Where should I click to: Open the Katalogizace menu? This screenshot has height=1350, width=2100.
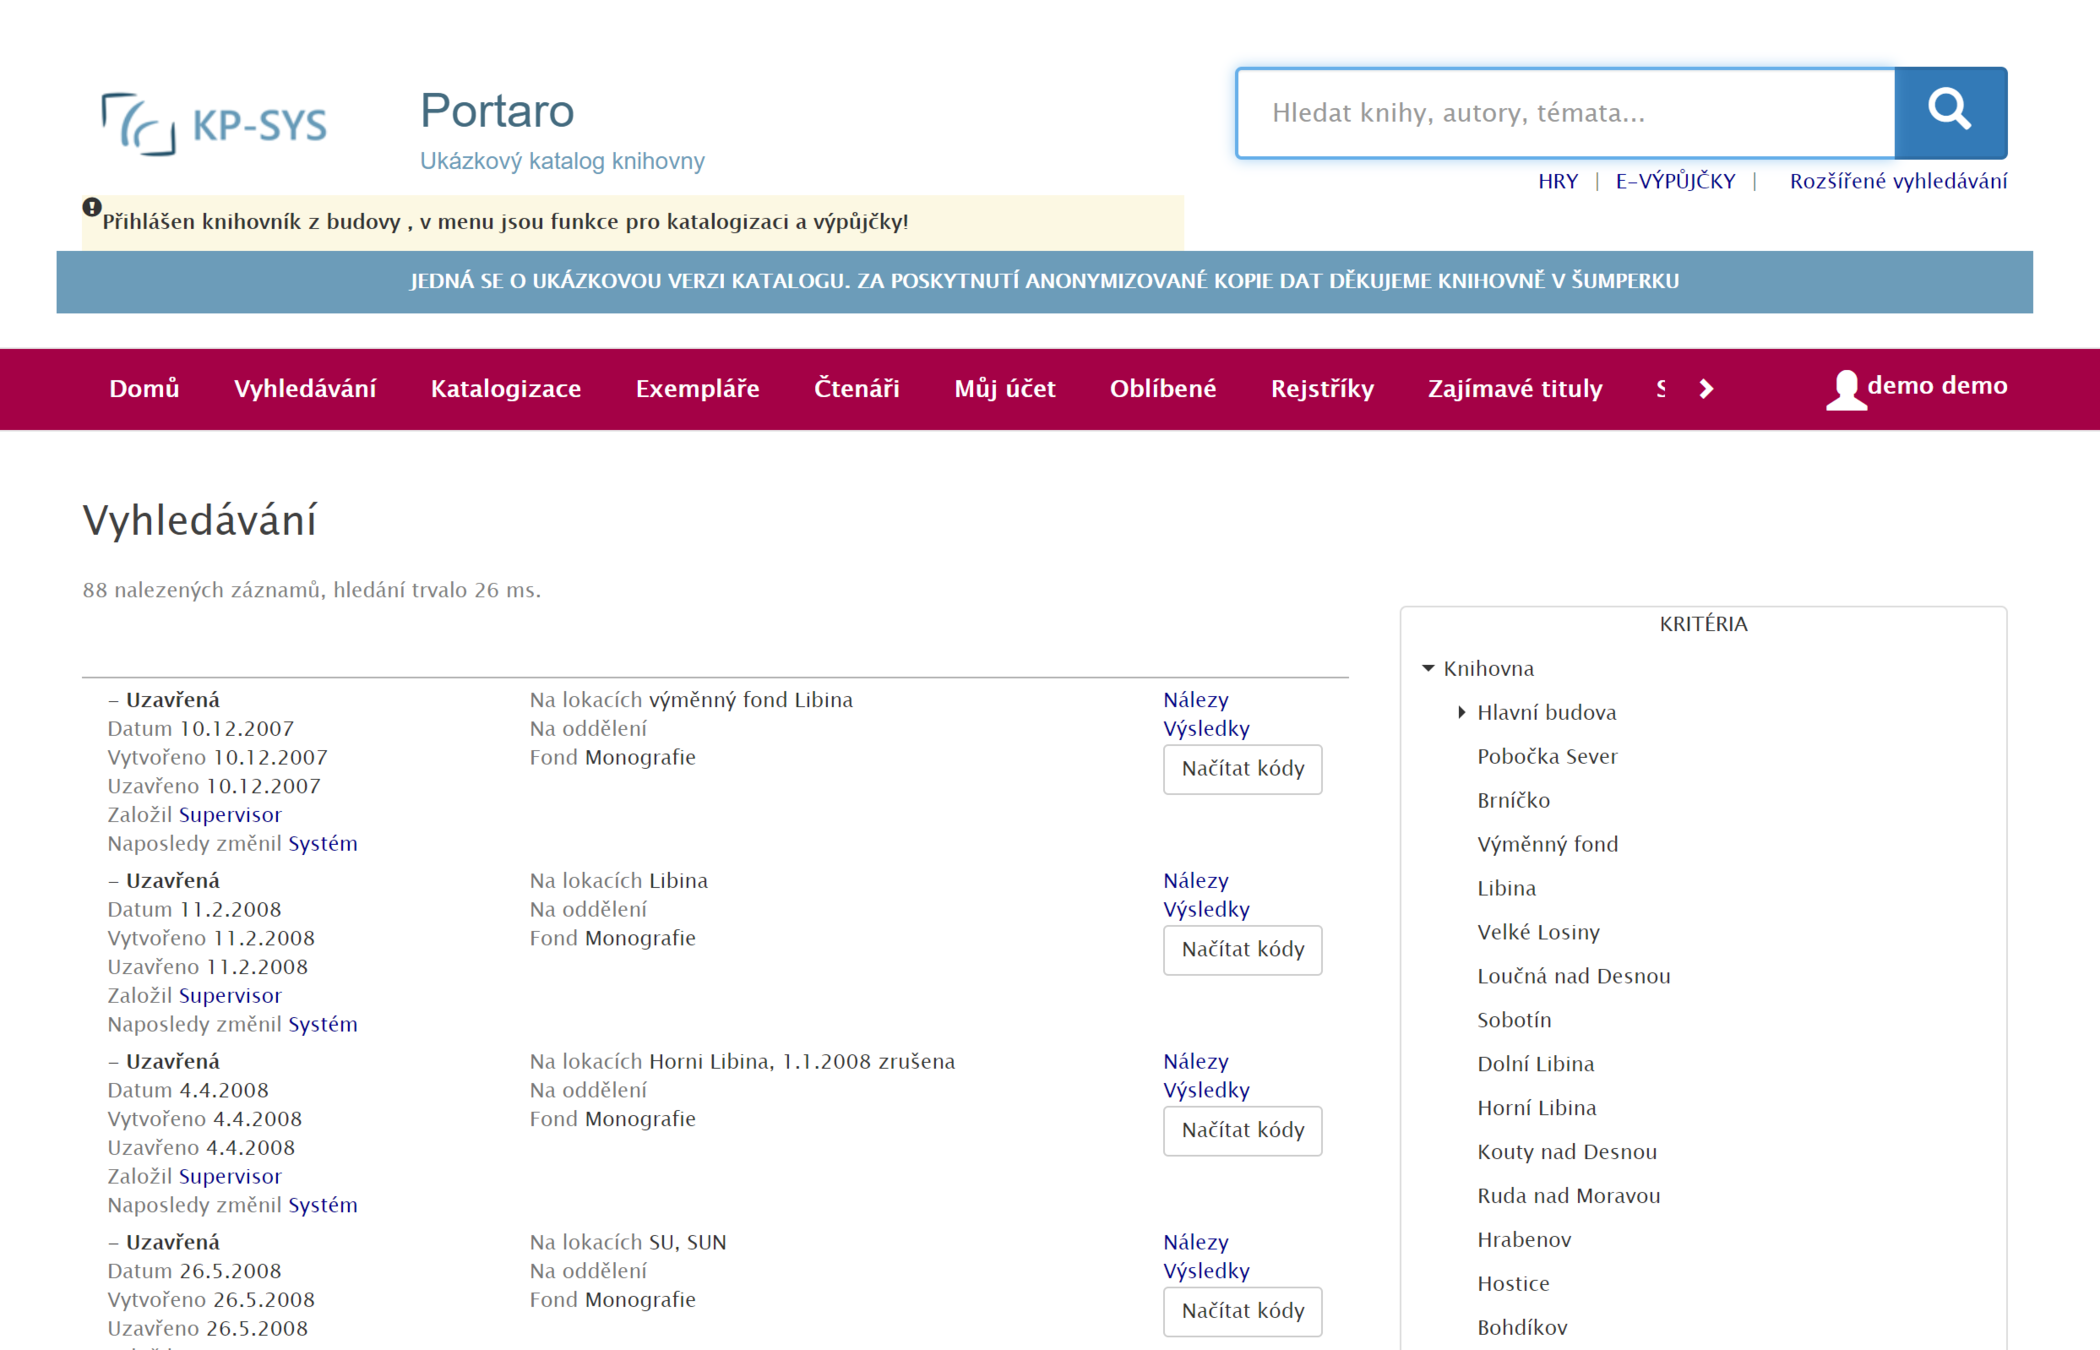pos(505,389)
